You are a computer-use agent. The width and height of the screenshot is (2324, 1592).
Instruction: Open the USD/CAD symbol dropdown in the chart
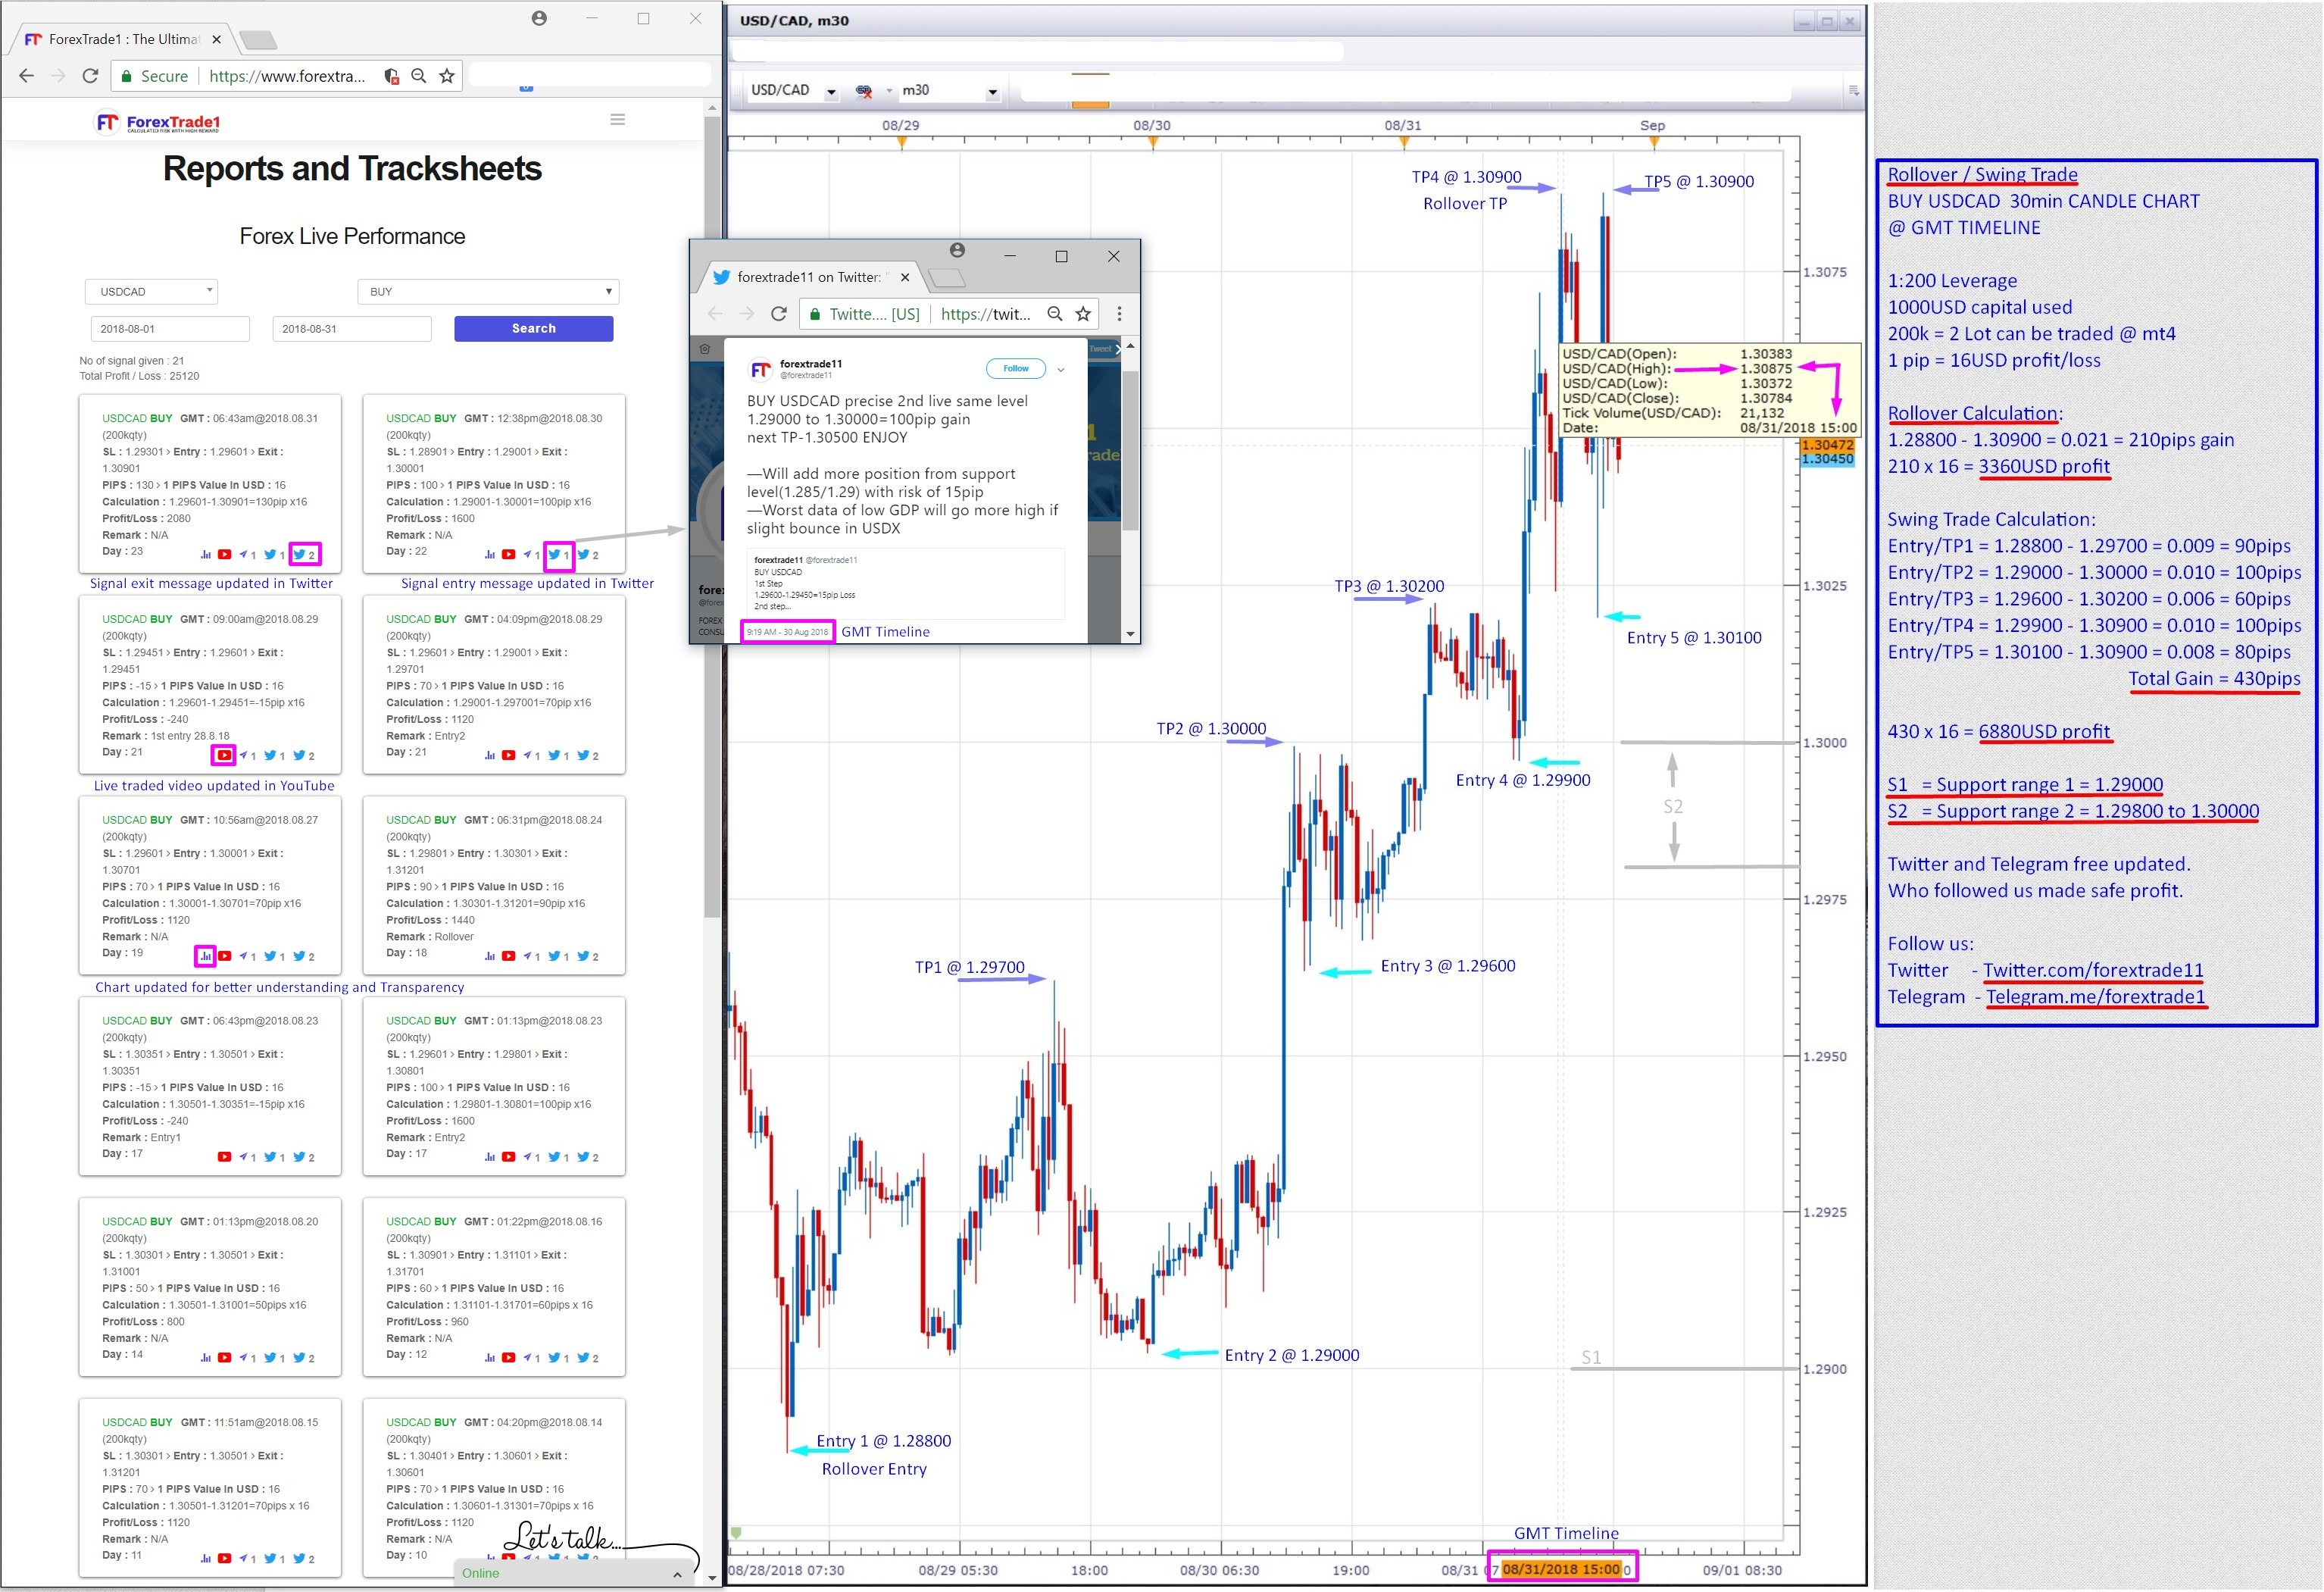tap(831, 92)
